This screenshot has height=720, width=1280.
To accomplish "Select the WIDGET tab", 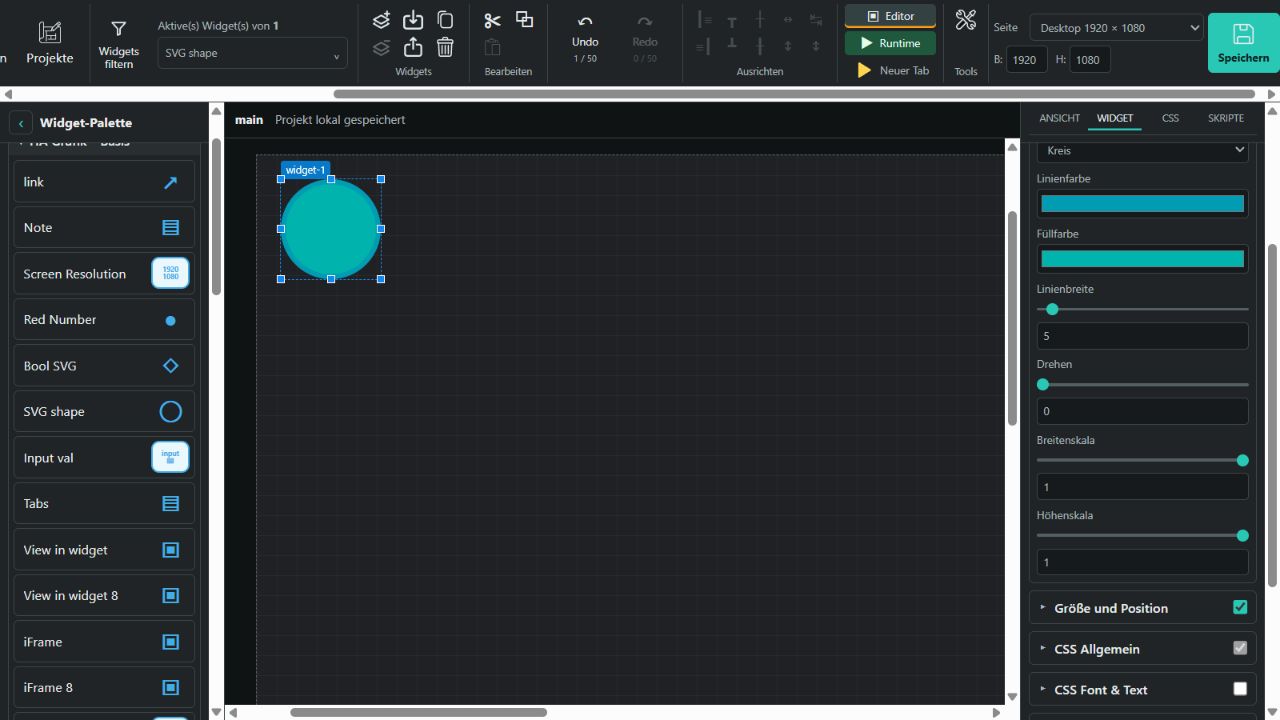I will pos(1115,118).
